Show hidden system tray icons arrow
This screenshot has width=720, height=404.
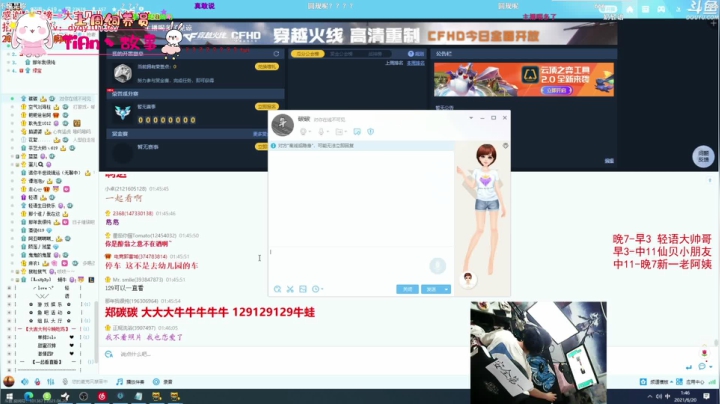(x=650, y=397)
